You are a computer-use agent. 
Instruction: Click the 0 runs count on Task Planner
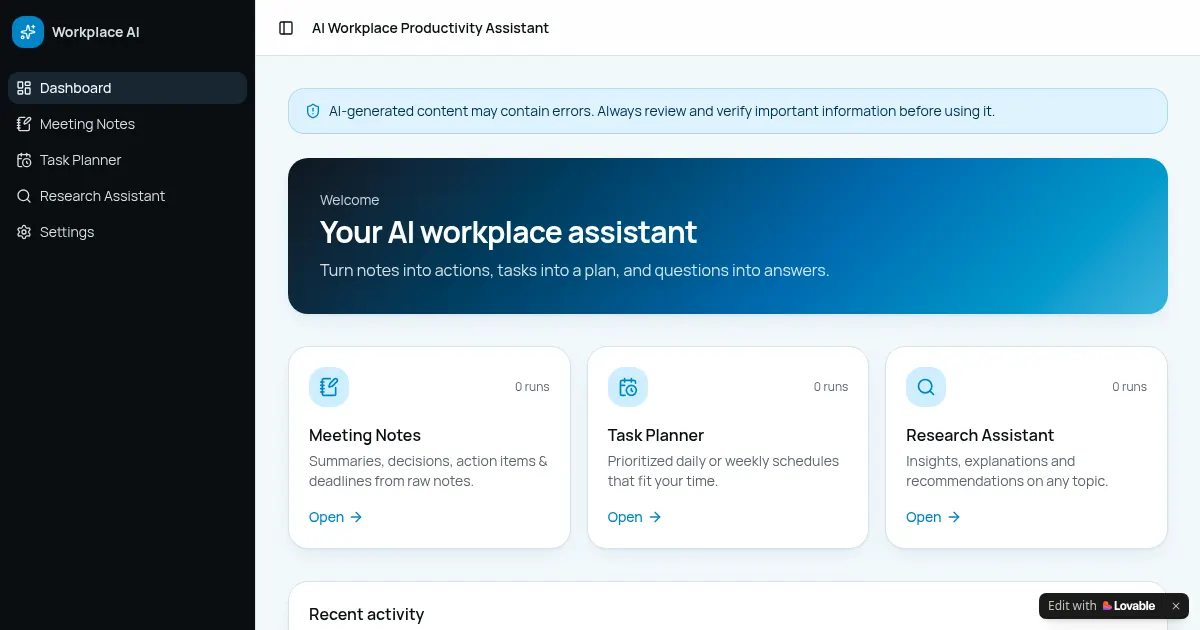831,387
